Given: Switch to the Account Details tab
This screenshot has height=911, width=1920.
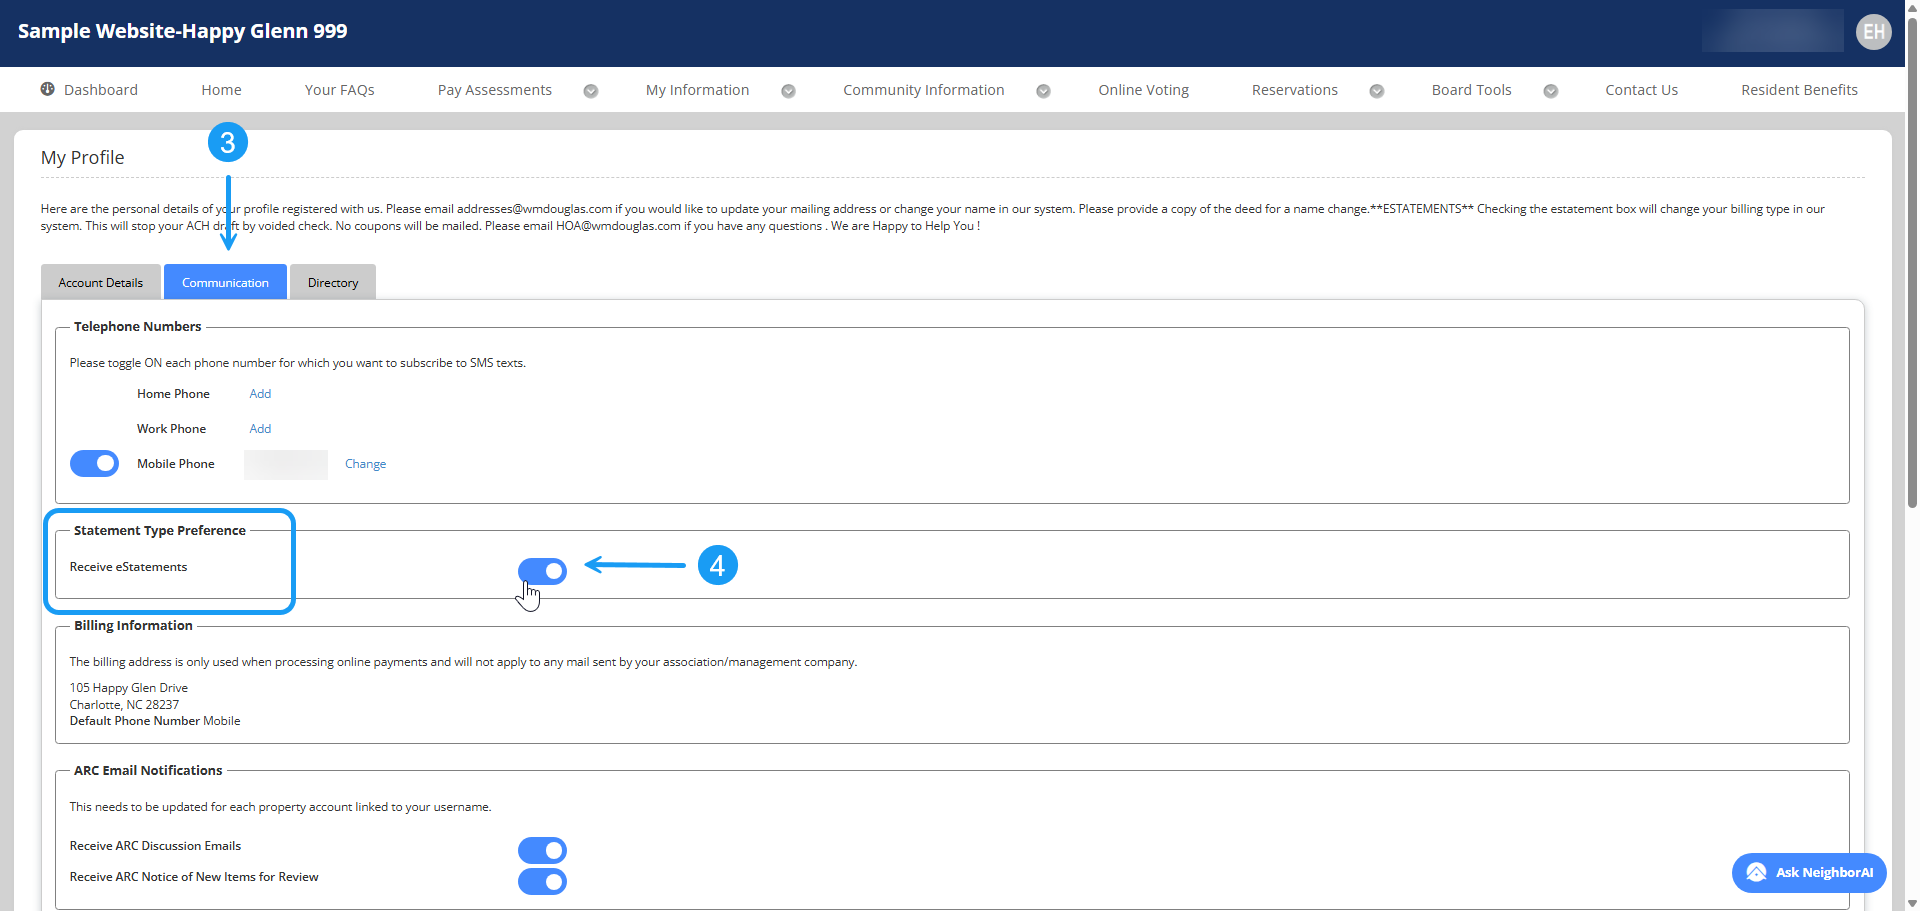Looking at the screenshot, I should click(x=101, y=283).
